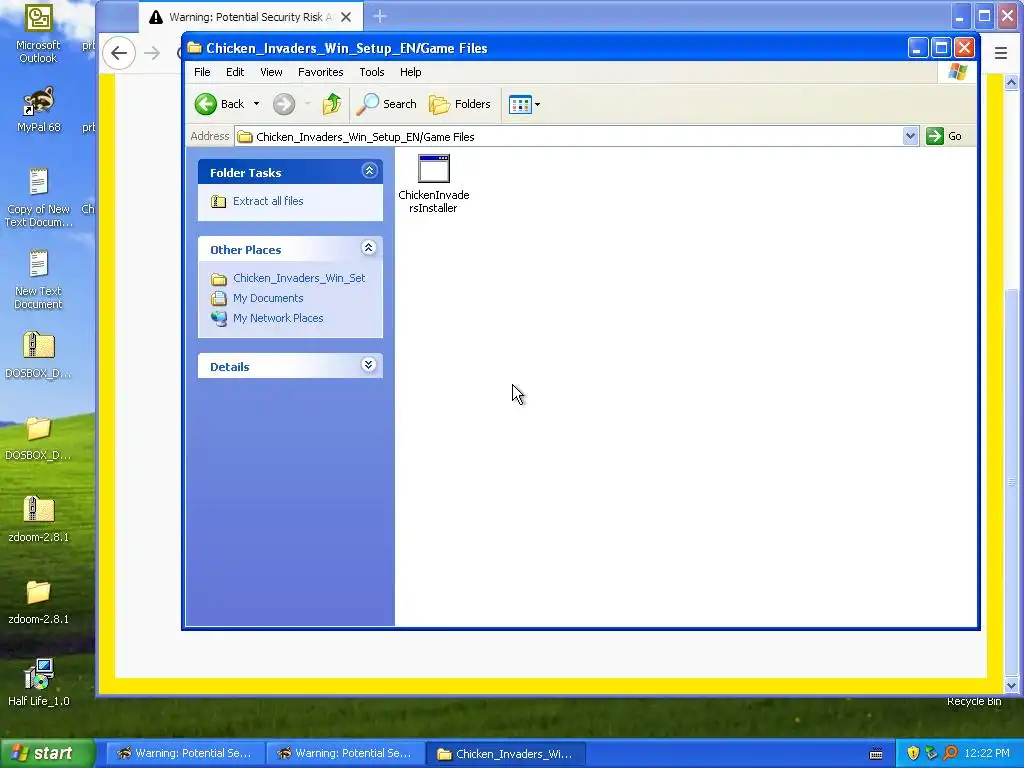Open a new browser tab
The width and height of the screenshot is (1024, 768).
click(x=379, y=17)
